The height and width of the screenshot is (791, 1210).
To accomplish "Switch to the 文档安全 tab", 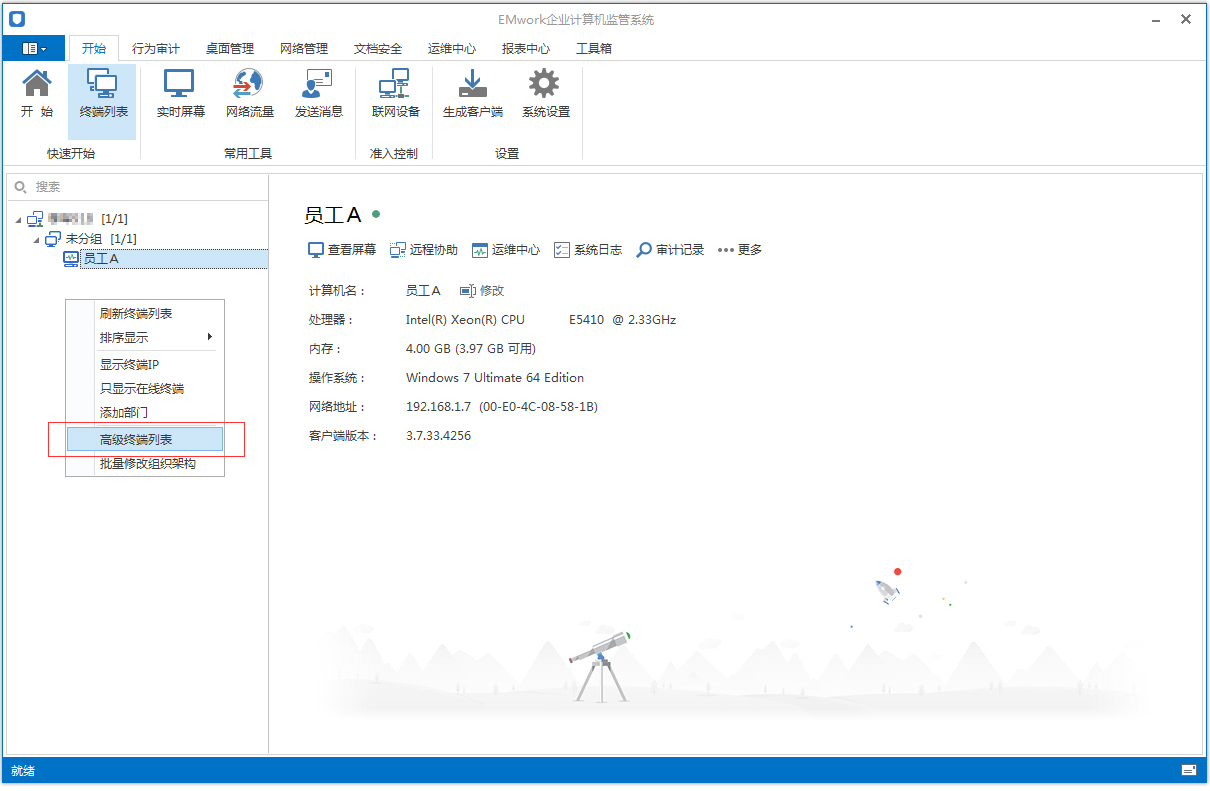I will click(378, 48).
